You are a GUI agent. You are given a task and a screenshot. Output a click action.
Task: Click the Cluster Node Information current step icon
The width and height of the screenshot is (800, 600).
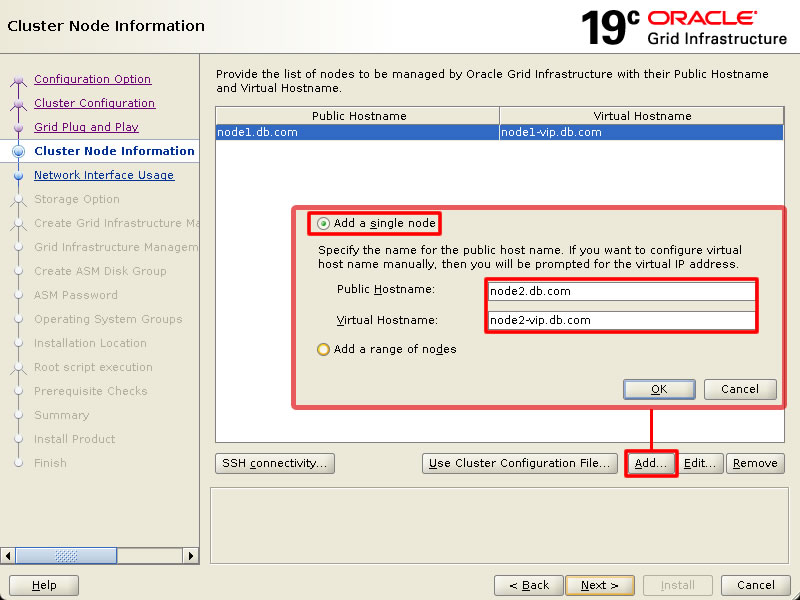(x=18, y=152)
